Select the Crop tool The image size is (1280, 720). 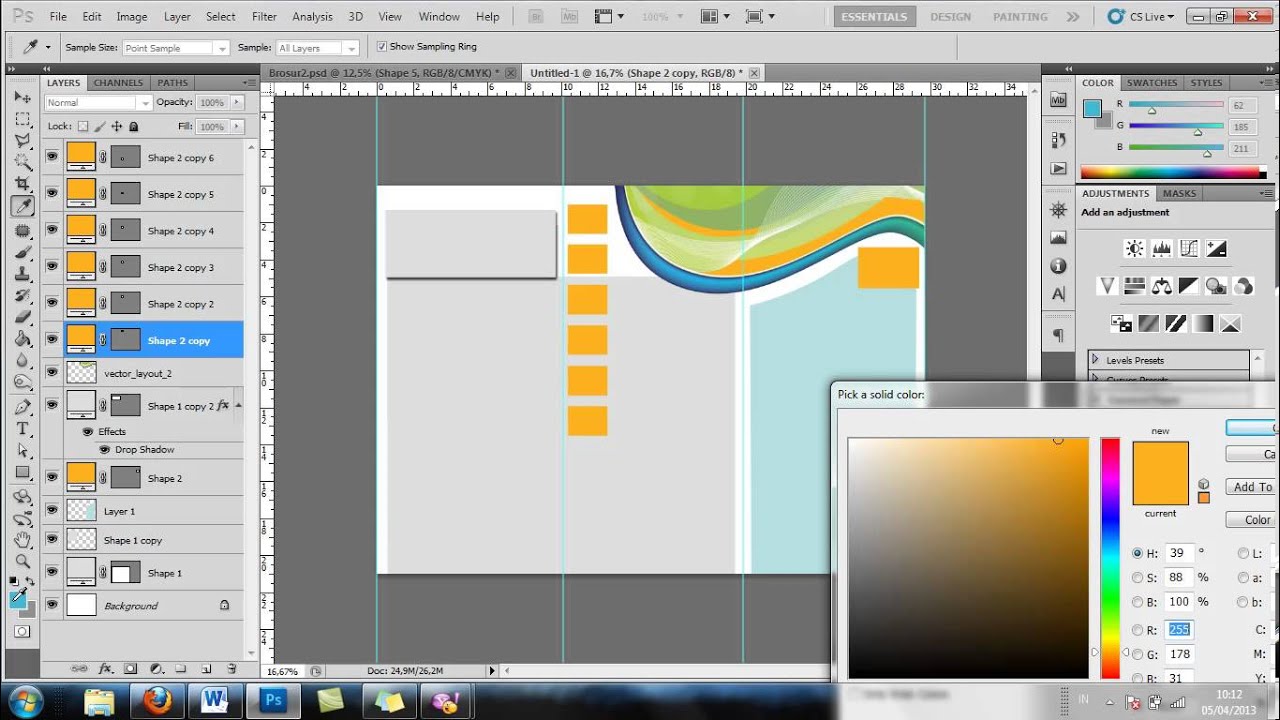click(23, 184)
